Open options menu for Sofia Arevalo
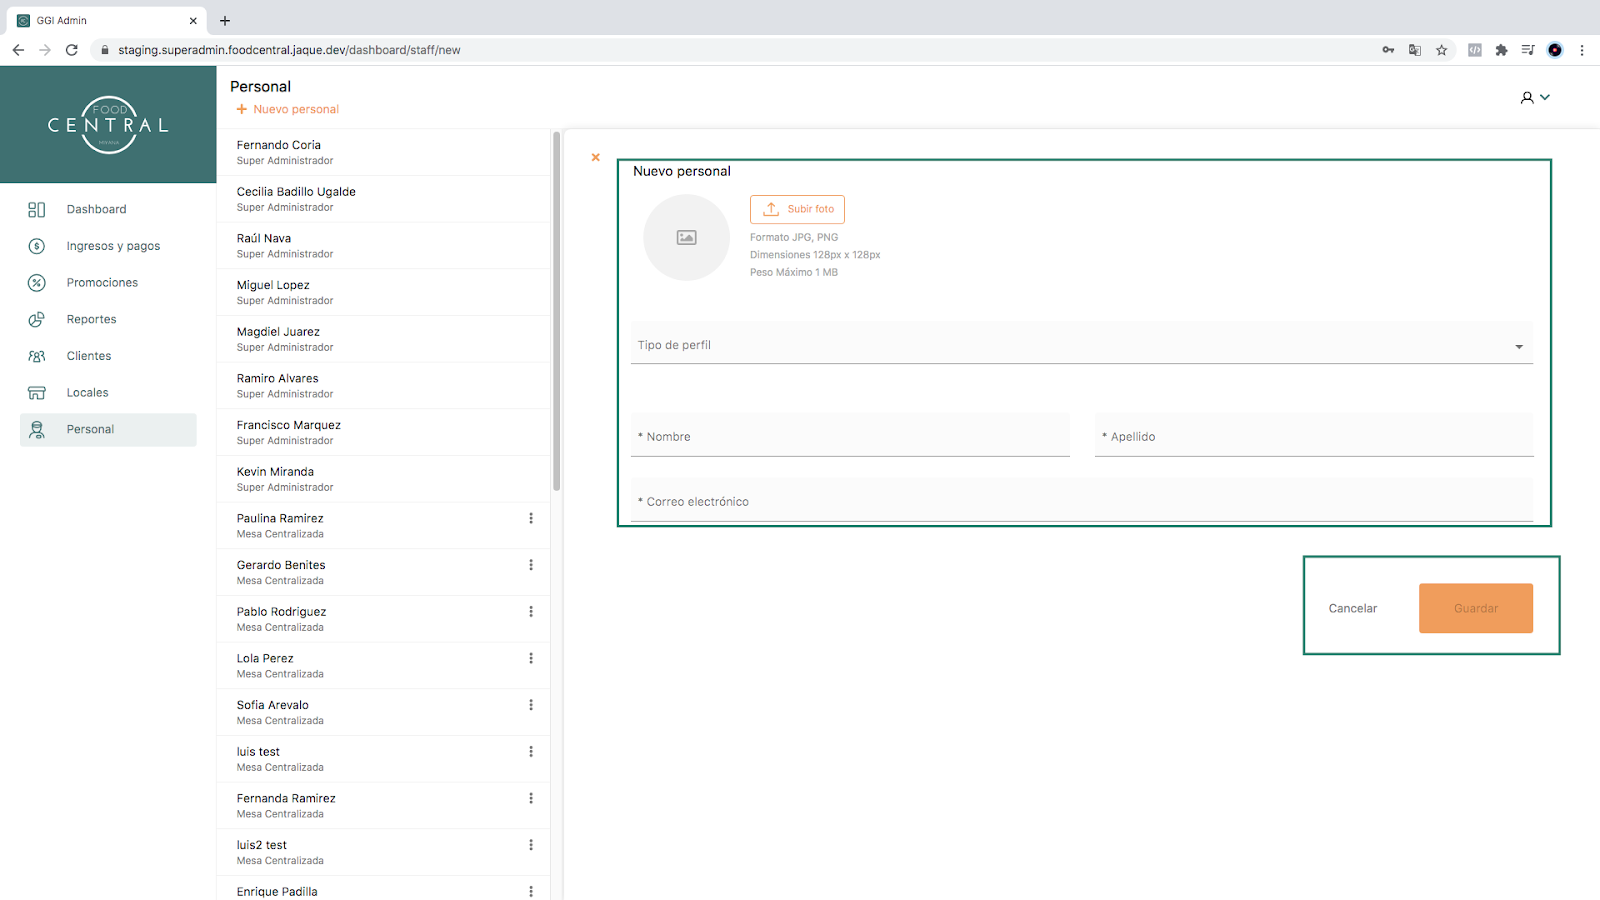The width and height of the screenshot is (1600, 900). click(531, 705)
